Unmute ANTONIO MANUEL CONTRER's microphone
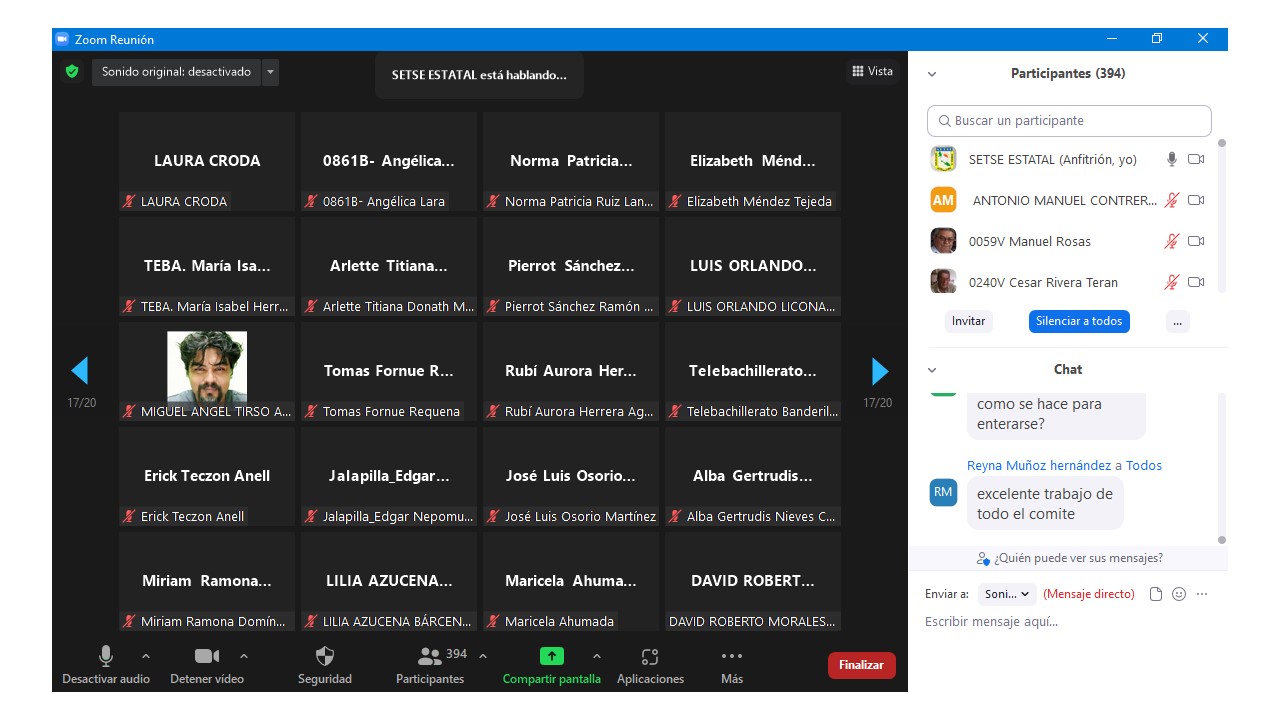The image size is (1280, 720). (1171, 200)
